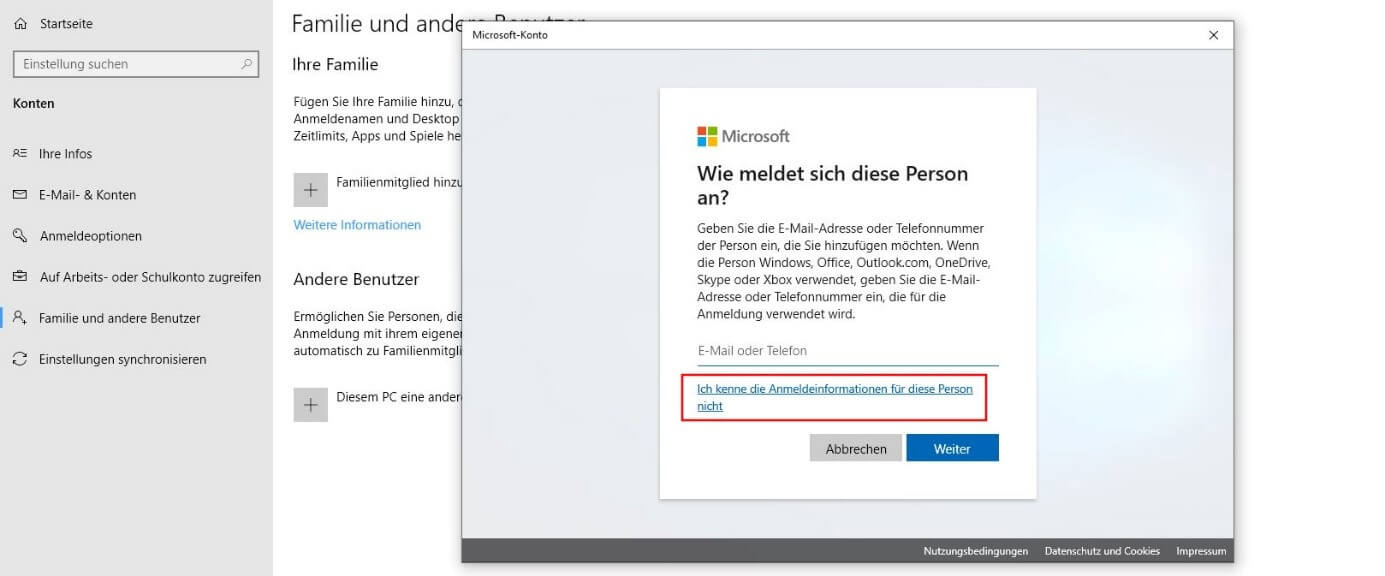Open Datenschutz und Cookies footer link
The width and height of the screenshot is (1385, 576).
(x=1102, y=551)
